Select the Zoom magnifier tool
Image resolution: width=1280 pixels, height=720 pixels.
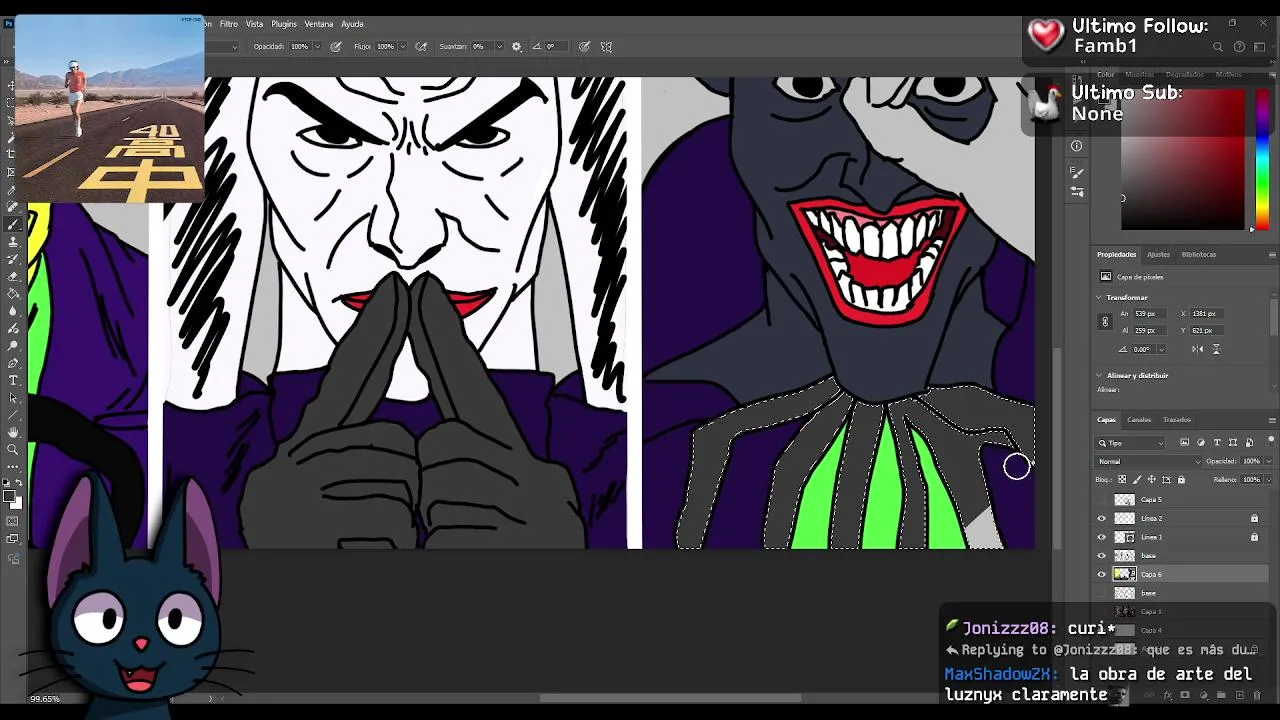pyautogui.click(x=12, y=449)
